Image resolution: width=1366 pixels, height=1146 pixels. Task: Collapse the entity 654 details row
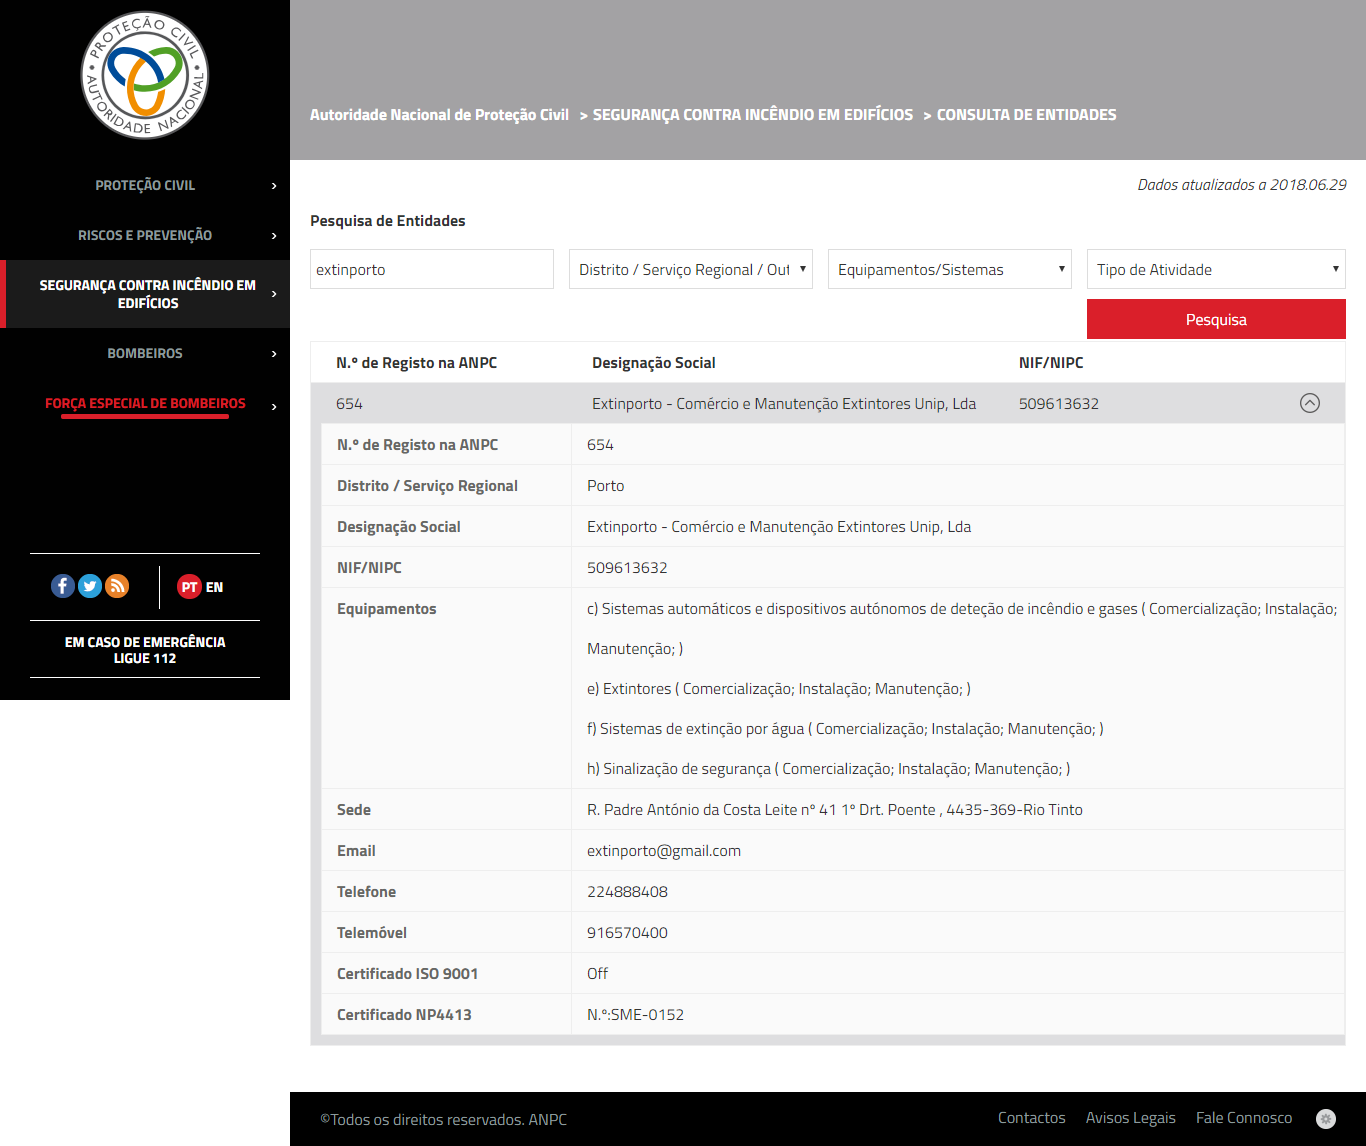click(x=1309, y=403)
